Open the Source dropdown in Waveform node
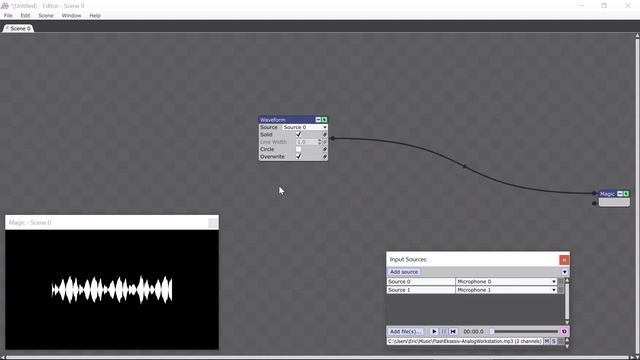 (305, 127)
